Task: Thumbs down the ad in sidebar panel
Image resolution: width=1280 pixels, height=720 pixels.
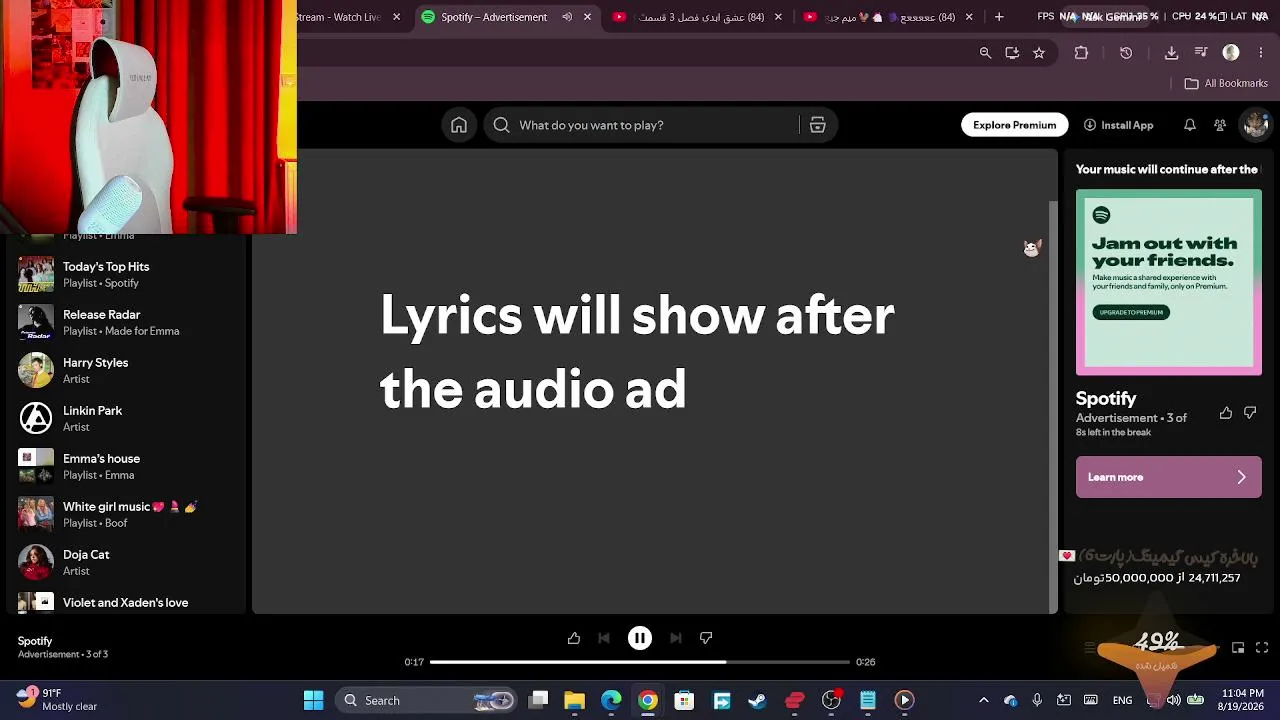Action: [x=1250, y=413]
